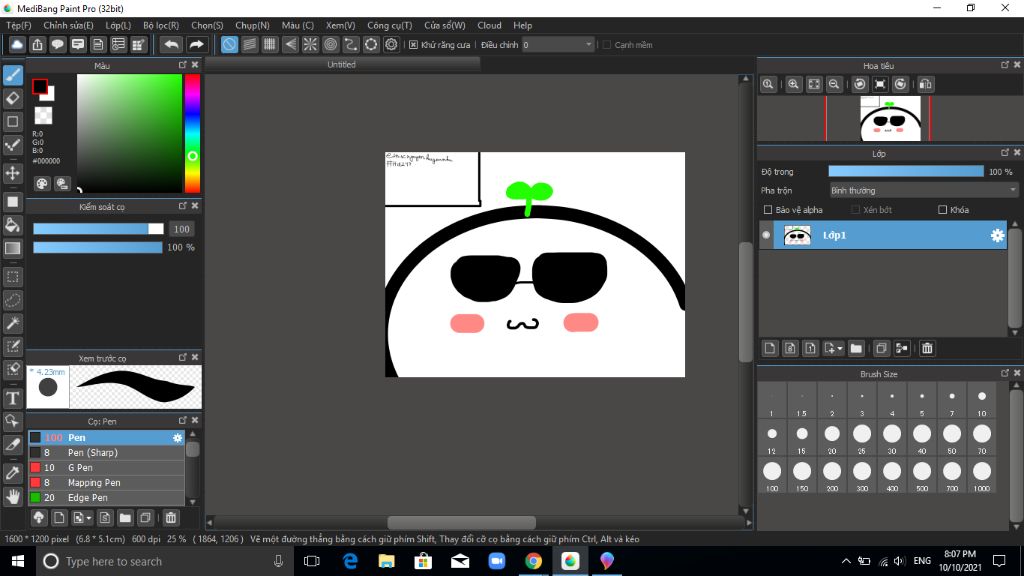Enable the Bảo vệ alpha checkbox
Screen dimensions: 1024x576
pyautogui.click(x=768, y=210)
